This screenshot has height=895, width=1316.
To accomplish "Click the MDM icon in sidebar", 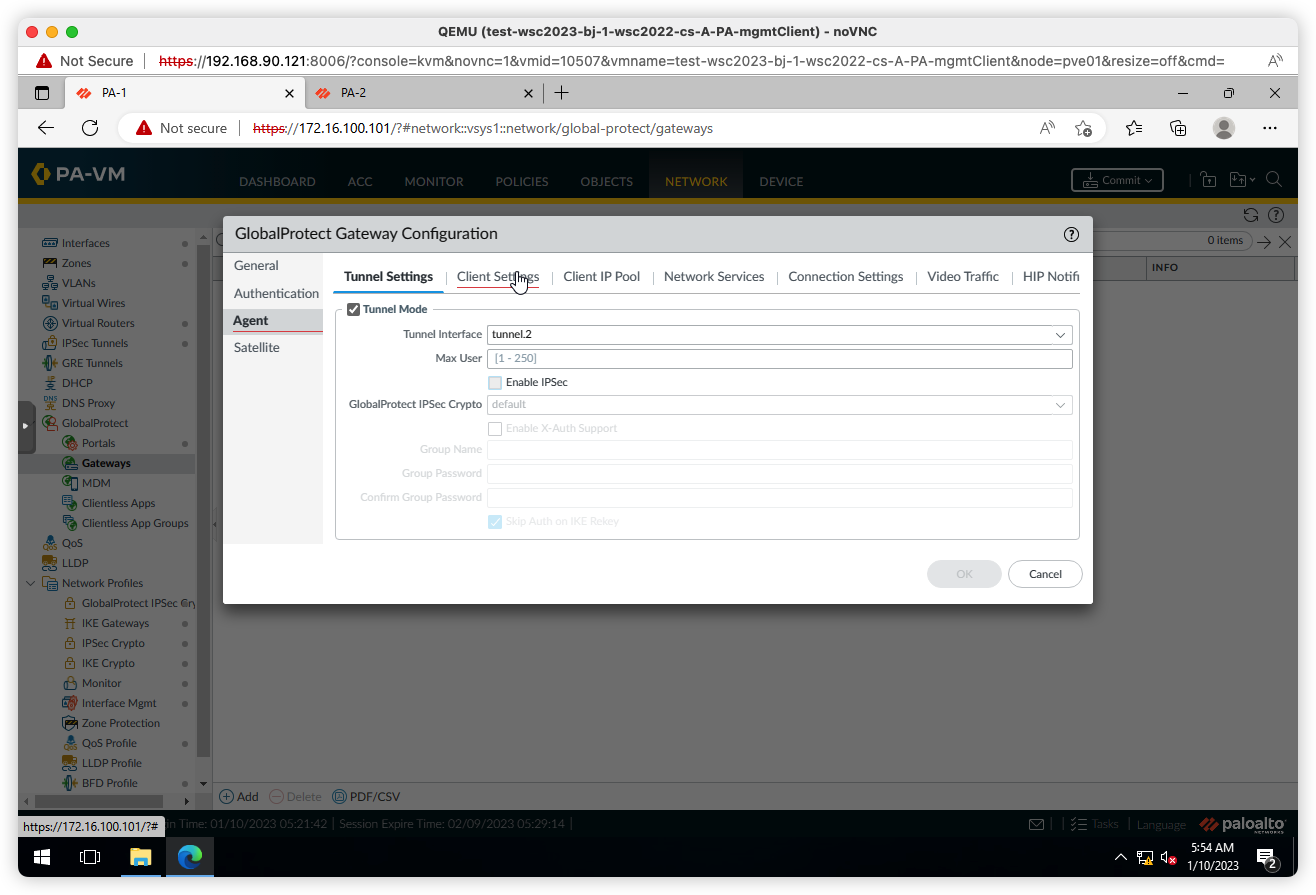I will click(70, 483).
